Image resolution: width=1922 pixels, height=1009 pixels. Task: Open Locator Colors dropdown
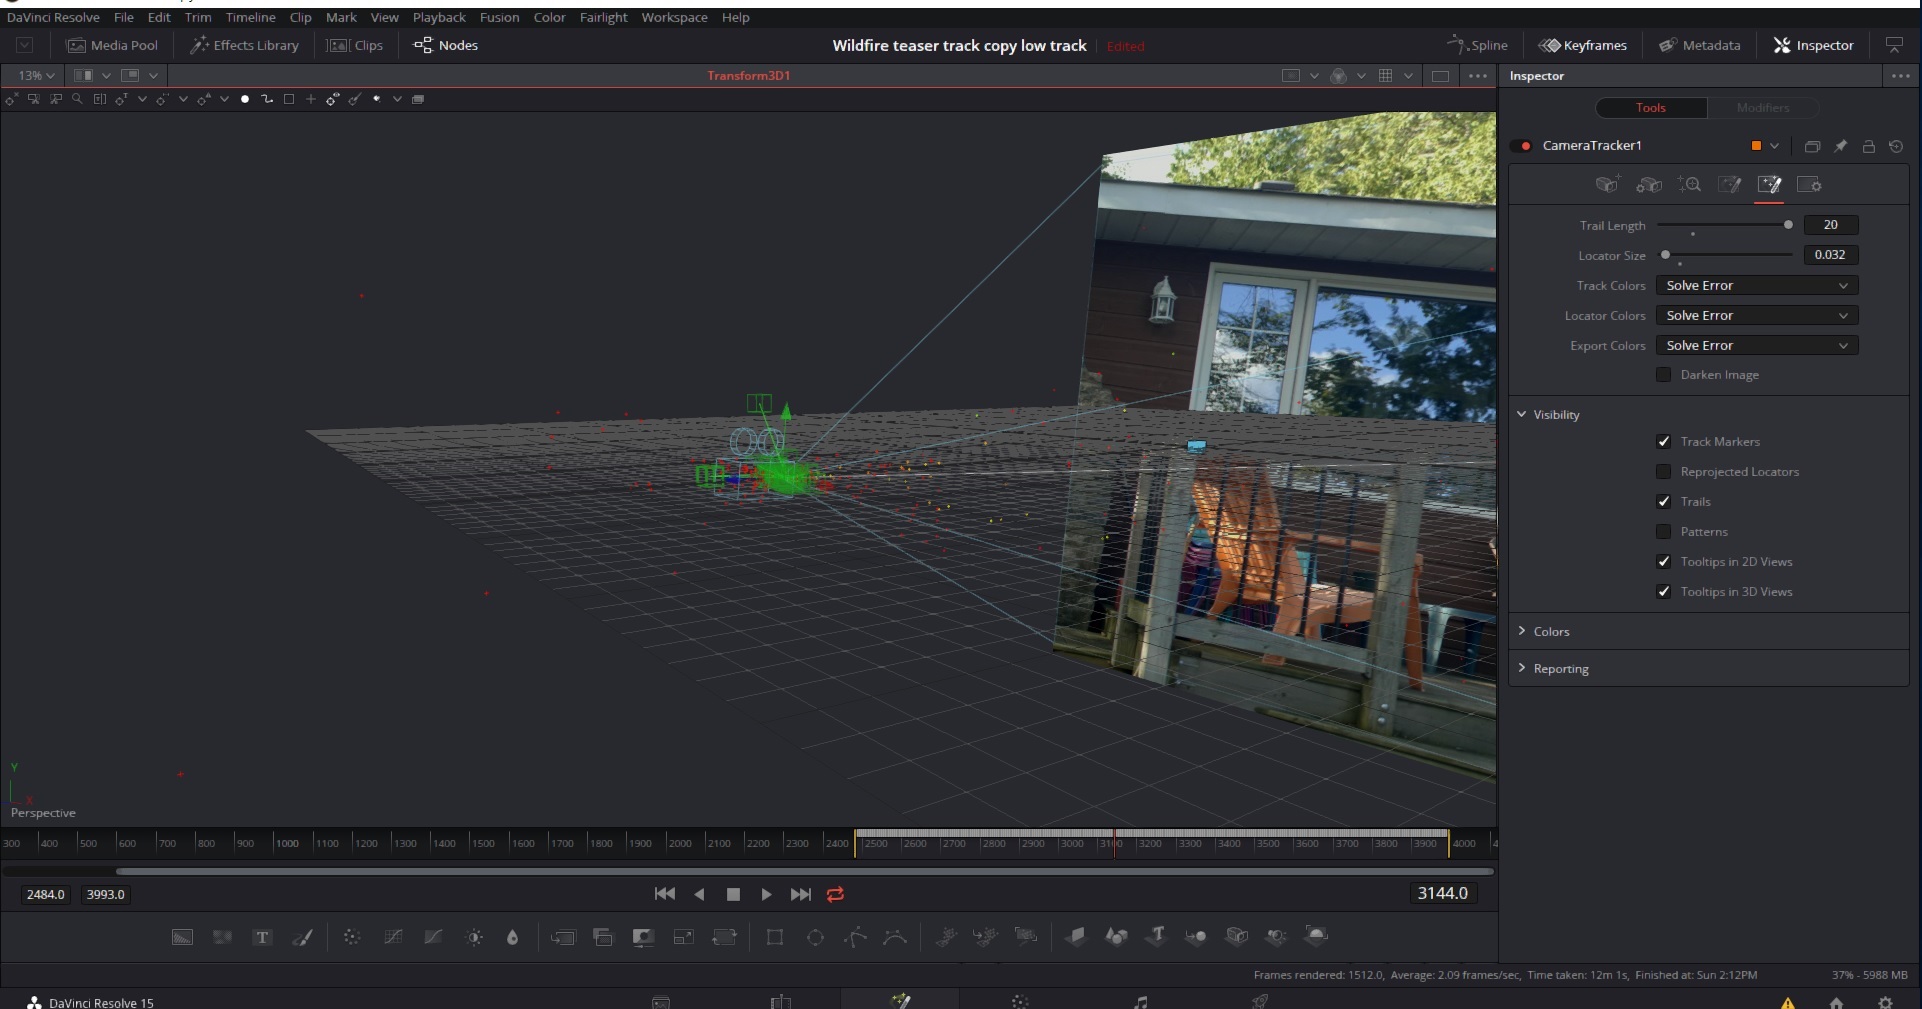click(x=1757, y=315)
